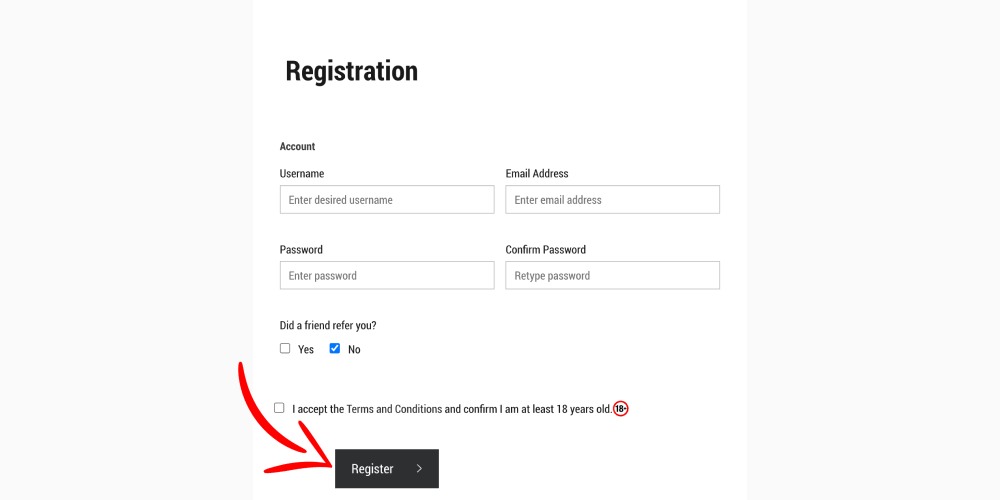Tick the Yes referral checkbox
This screenshot has width=1000, height=500.
click(285, 348)
